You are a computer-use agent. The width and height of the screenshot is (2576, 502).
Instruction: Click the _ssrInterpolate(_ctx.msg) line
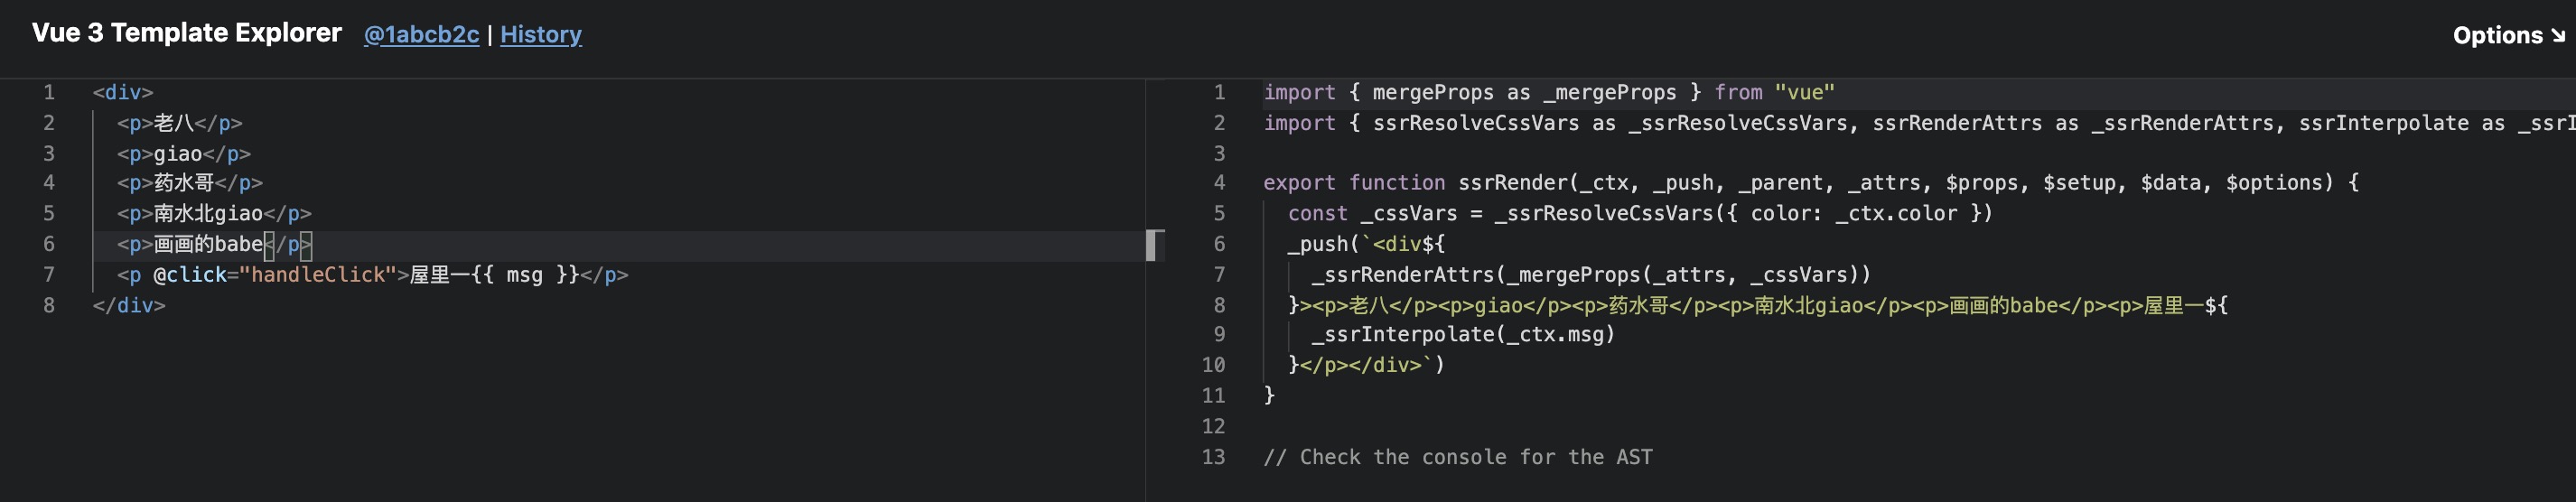(1463, 335)
